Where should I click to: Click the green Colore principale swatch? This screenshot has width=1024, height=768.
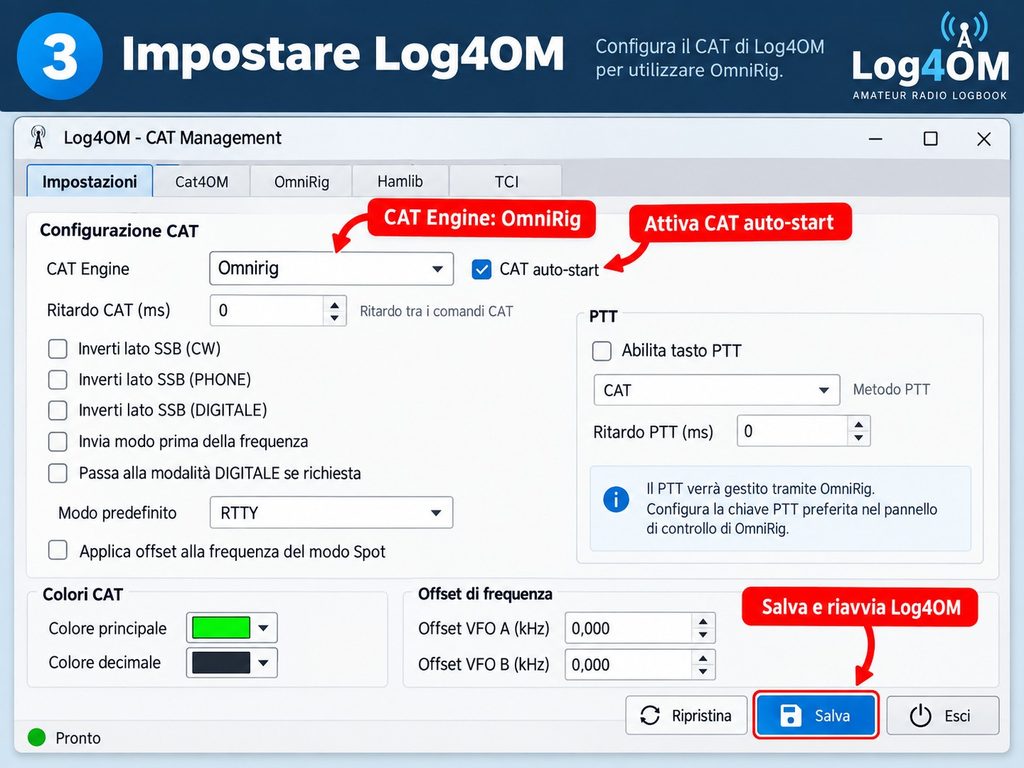(221, 628)
